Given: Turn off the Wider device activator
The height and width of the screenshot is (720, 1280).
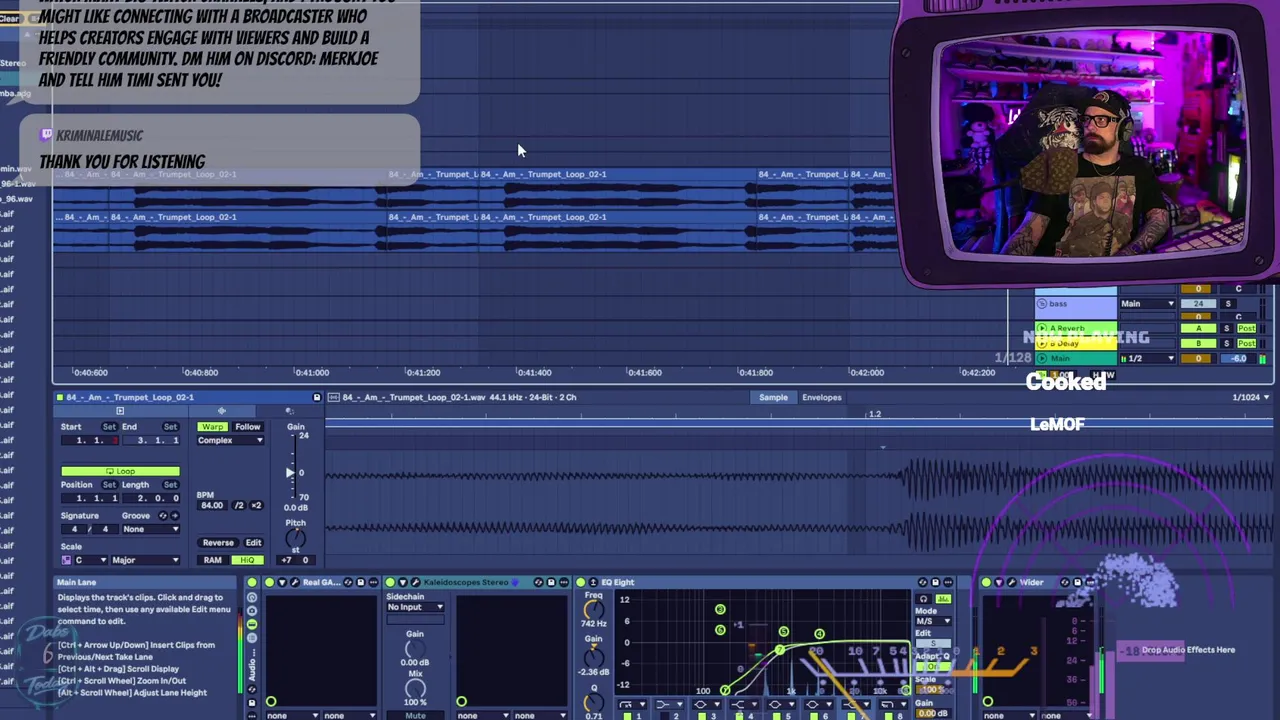Looking at the screenshot, I should pyautogui.click(x=986, y=582).
